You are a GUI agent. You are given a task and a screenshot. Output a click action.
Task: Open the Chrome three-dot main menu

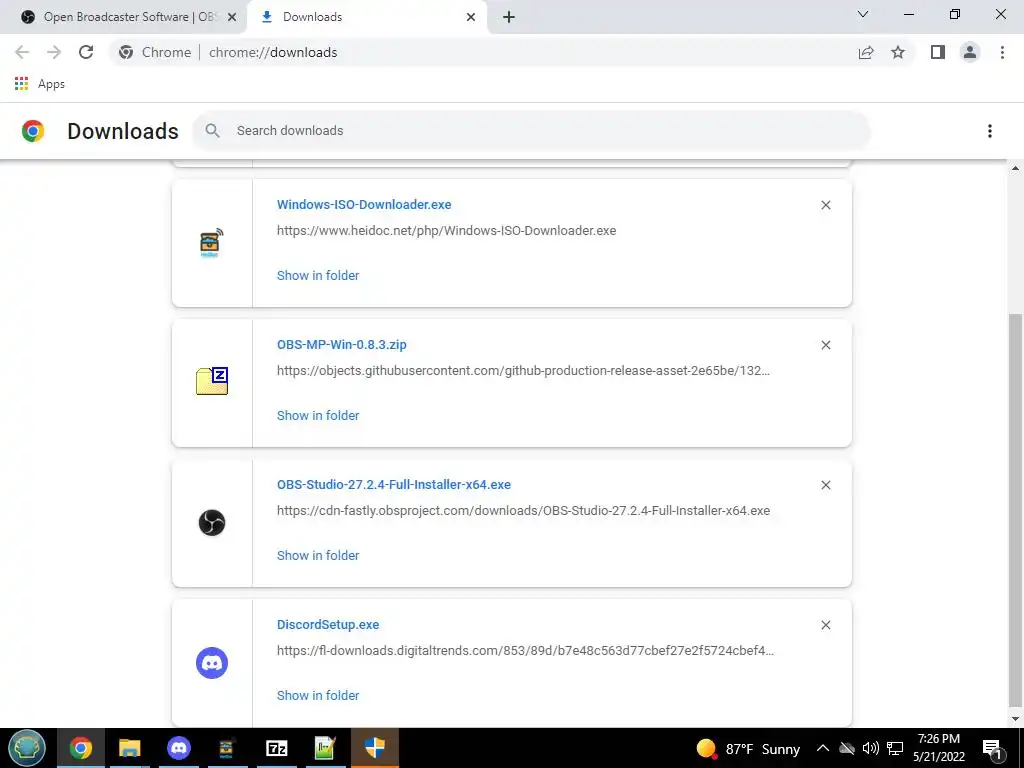point(1002,52)
